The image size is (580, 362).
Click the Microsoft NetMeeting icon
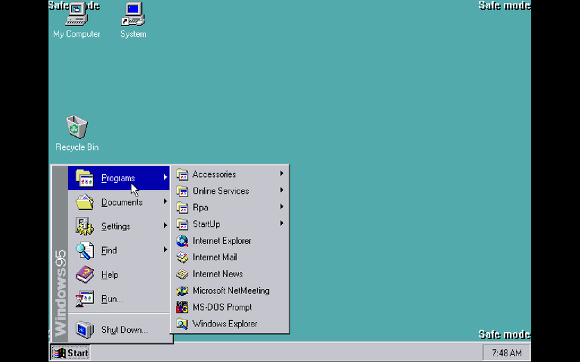pos(182,291)
